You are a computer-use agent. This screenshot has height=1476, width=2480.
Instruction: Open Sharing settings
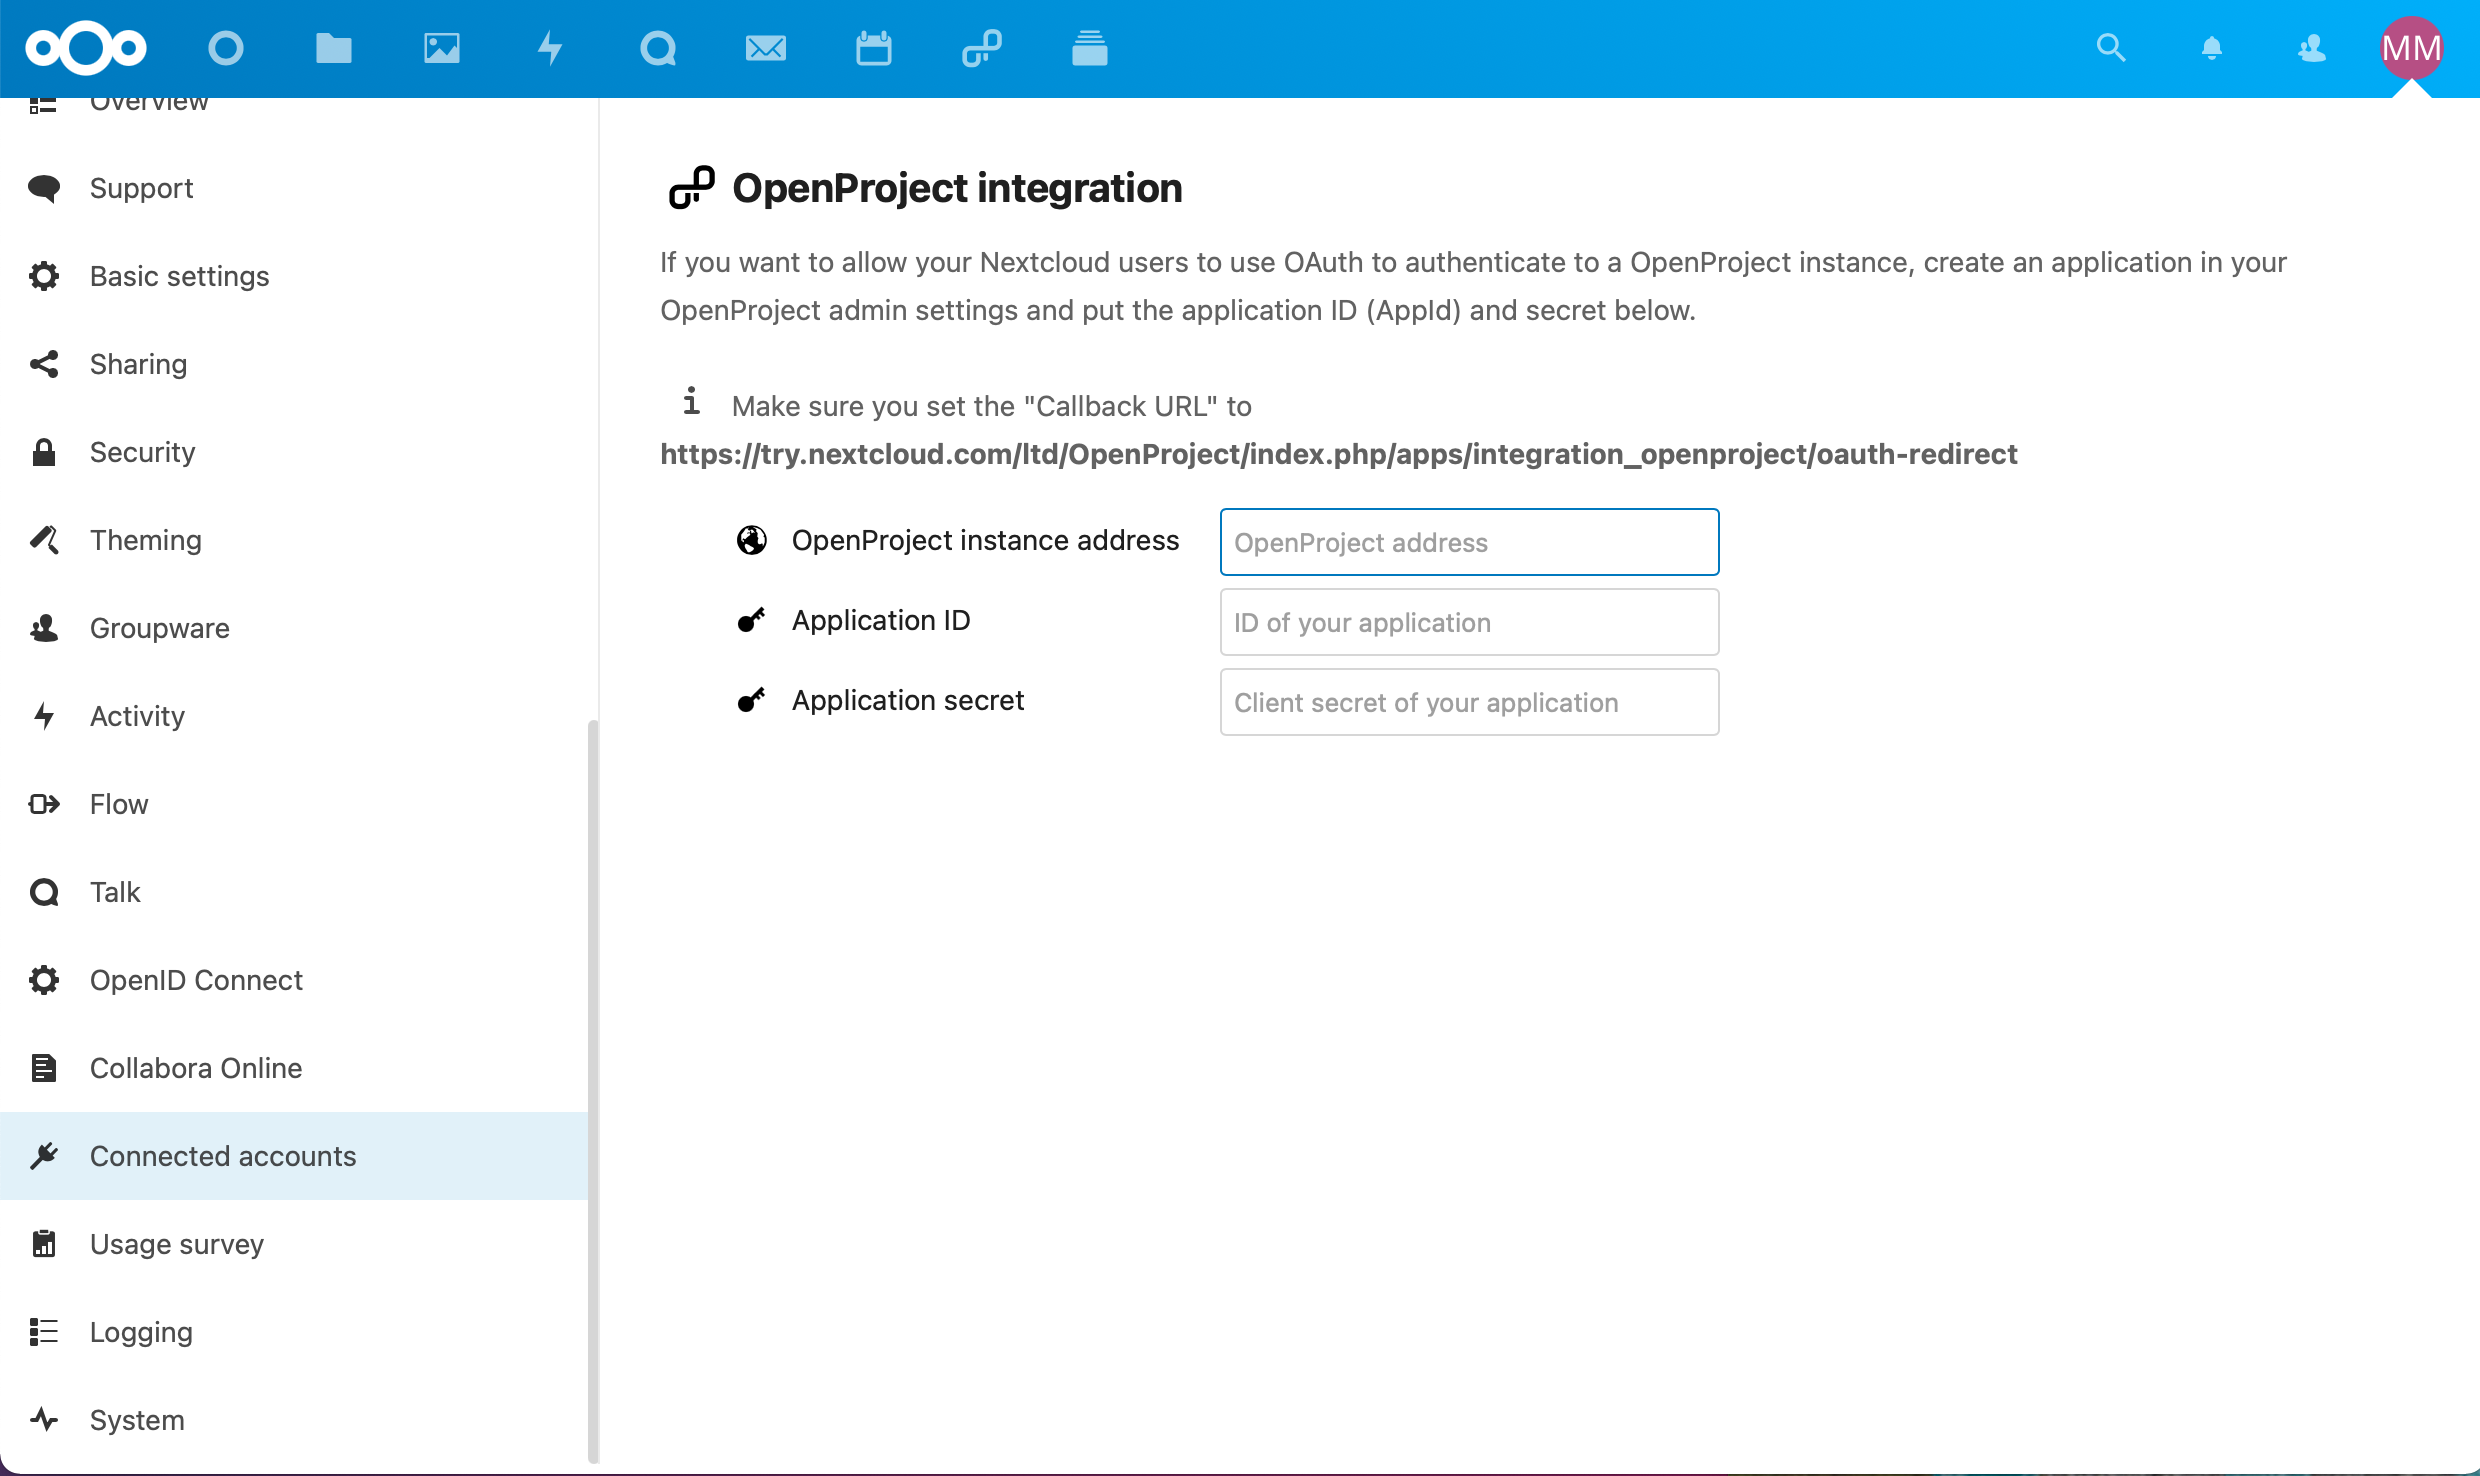294,364
